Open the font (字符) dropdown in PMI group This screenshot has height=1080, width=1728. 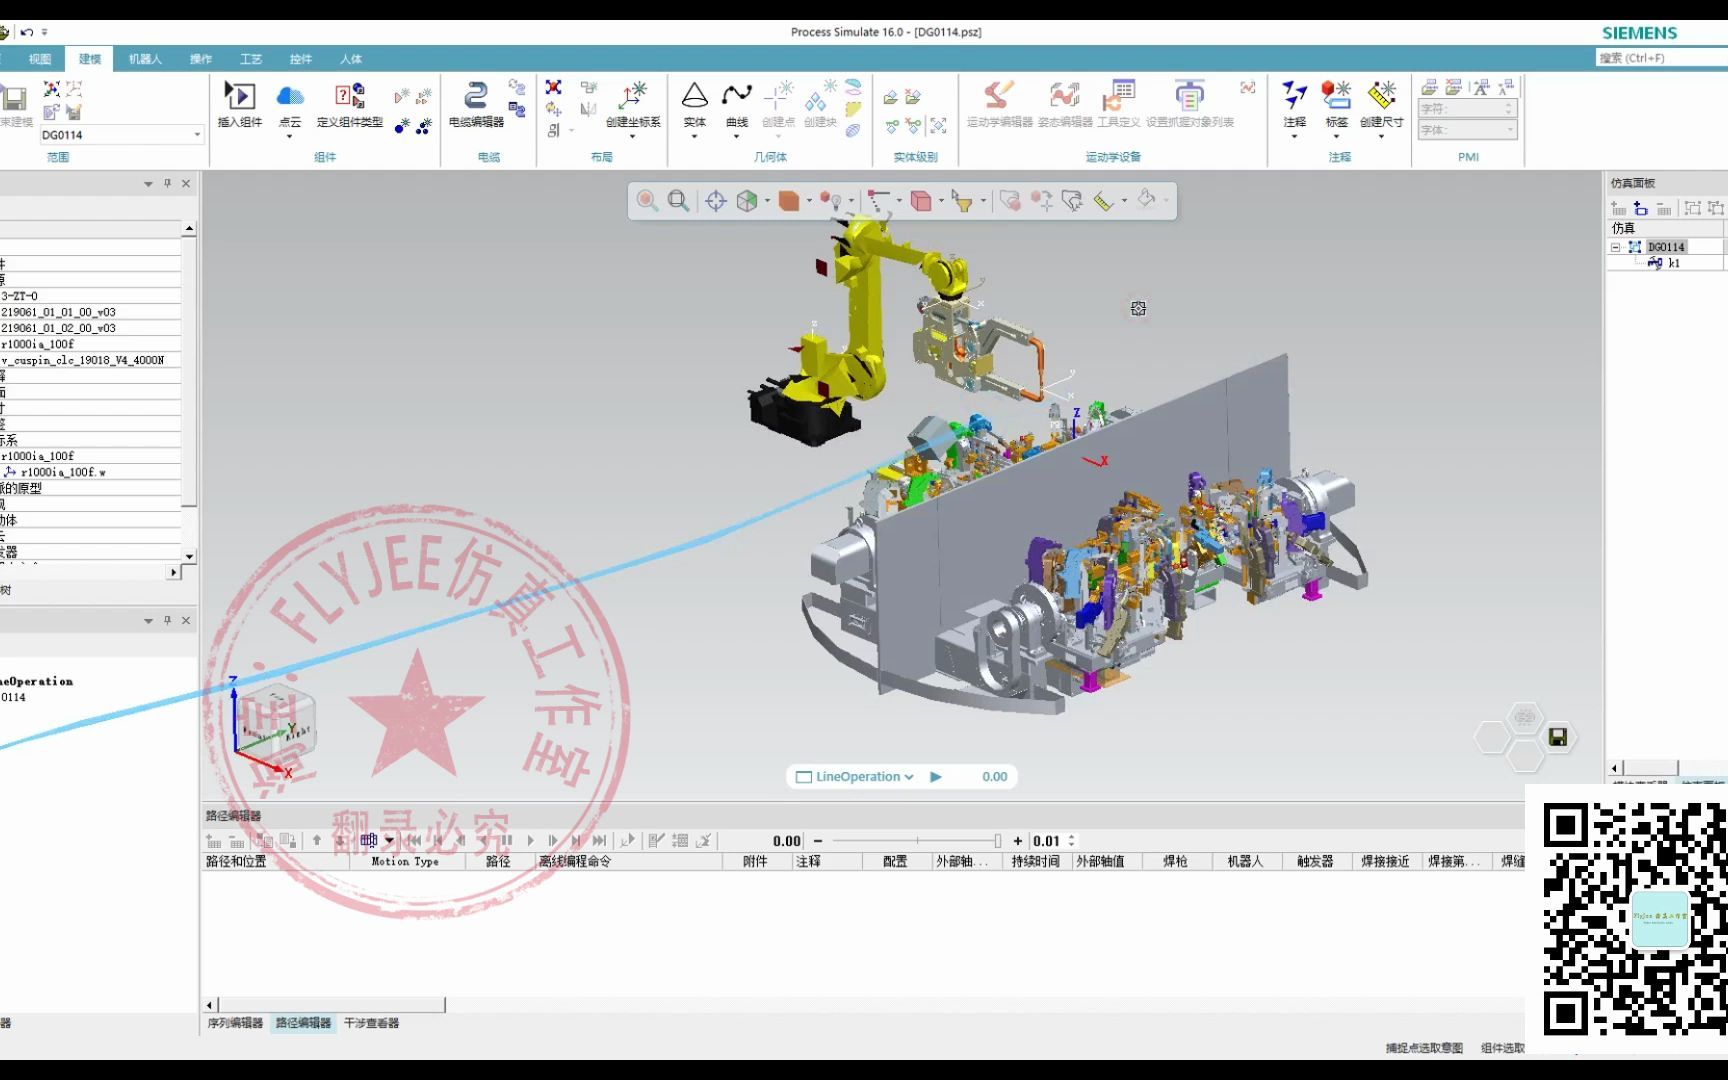tap(1467, 108)
